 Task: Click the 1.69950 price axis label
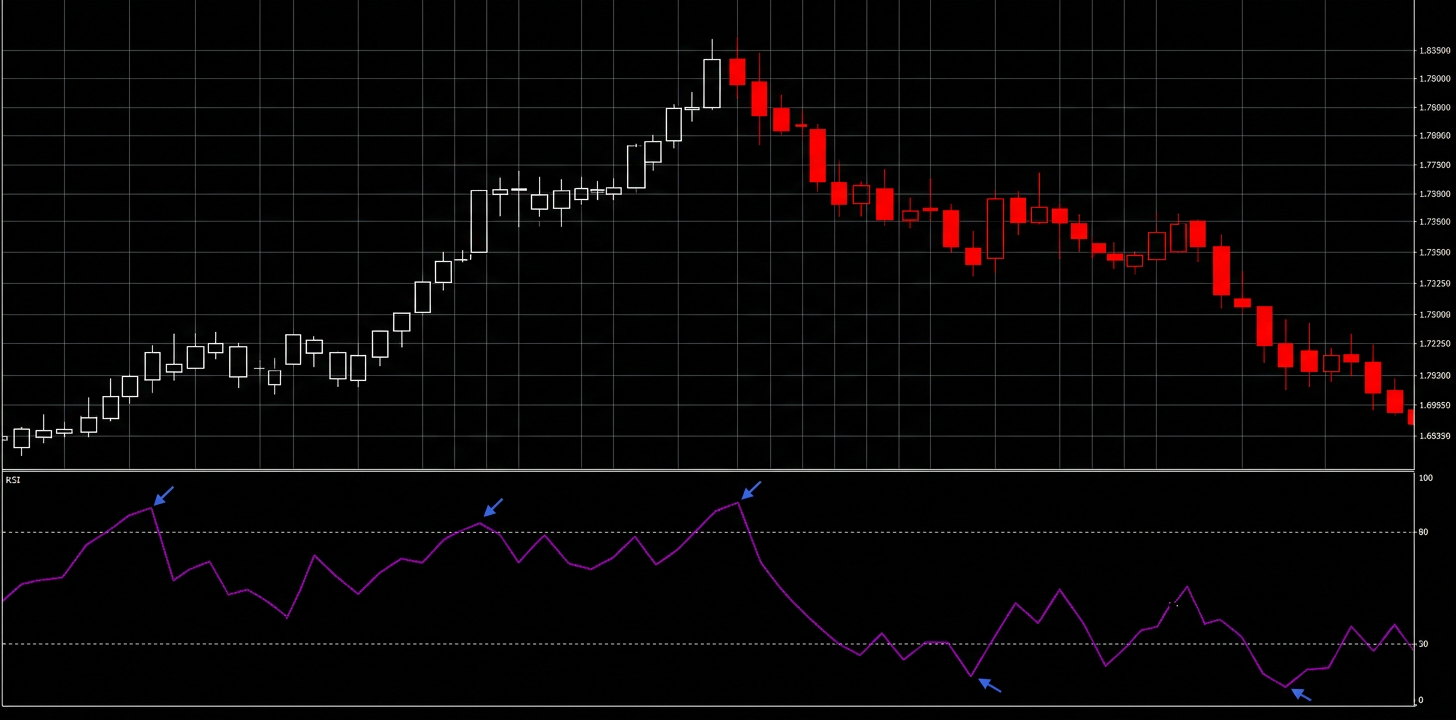pyautogui.click(x=1435, y=406)
